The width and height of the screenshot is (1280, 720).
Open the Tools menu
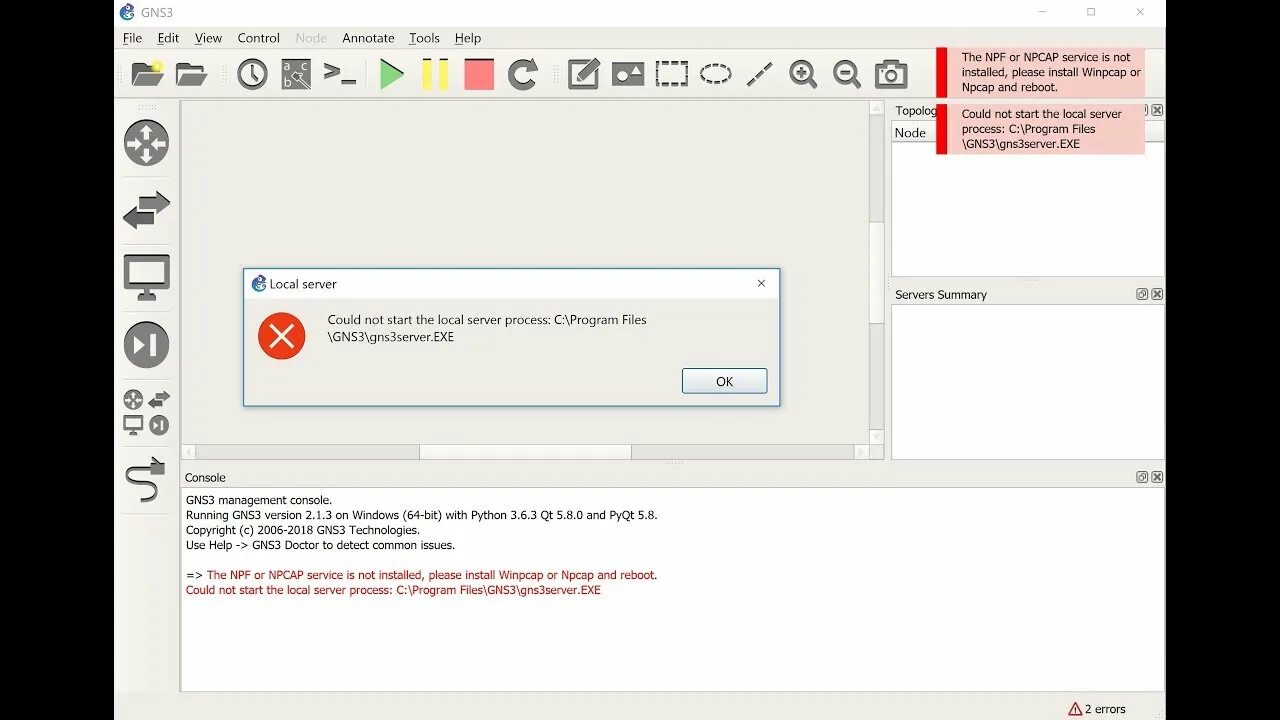click(424, 38)
